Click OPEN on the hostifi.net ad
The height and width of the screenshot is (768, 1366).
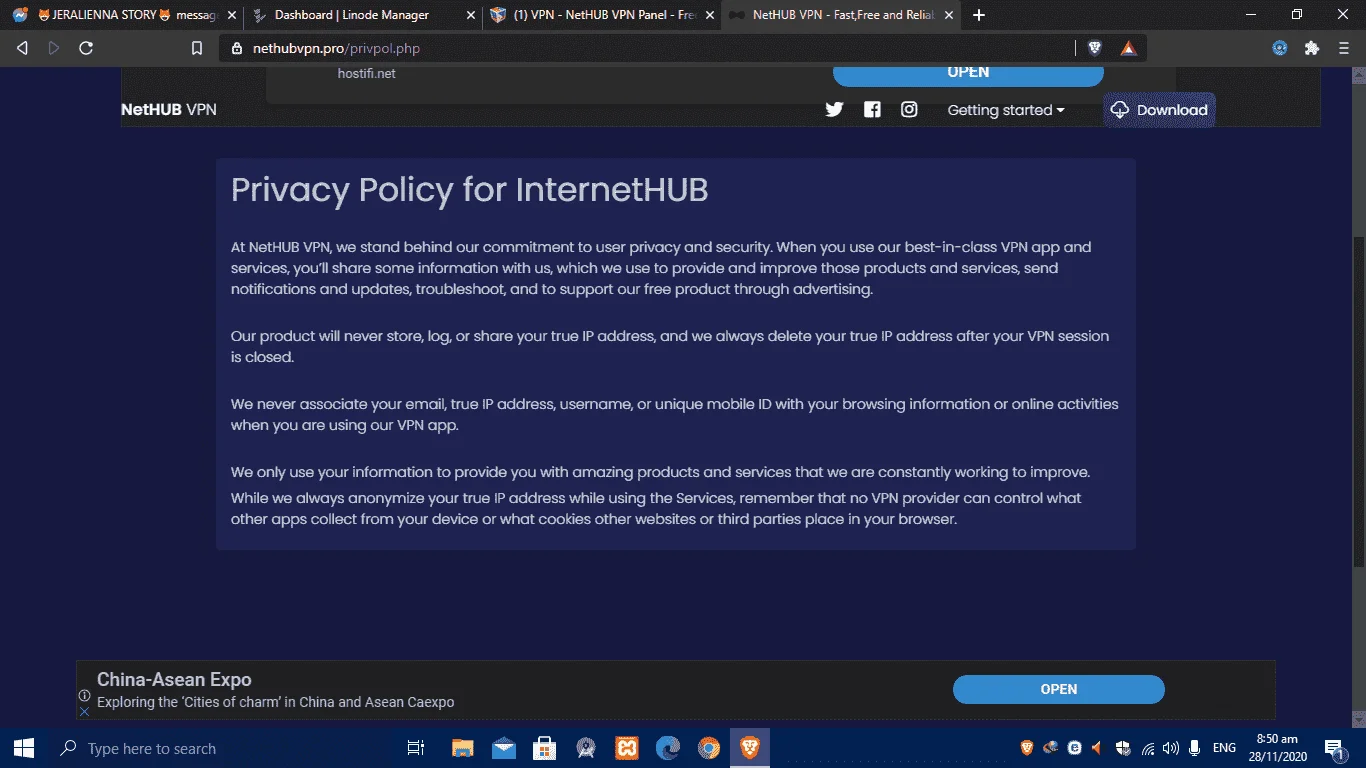tap(968, 73)
